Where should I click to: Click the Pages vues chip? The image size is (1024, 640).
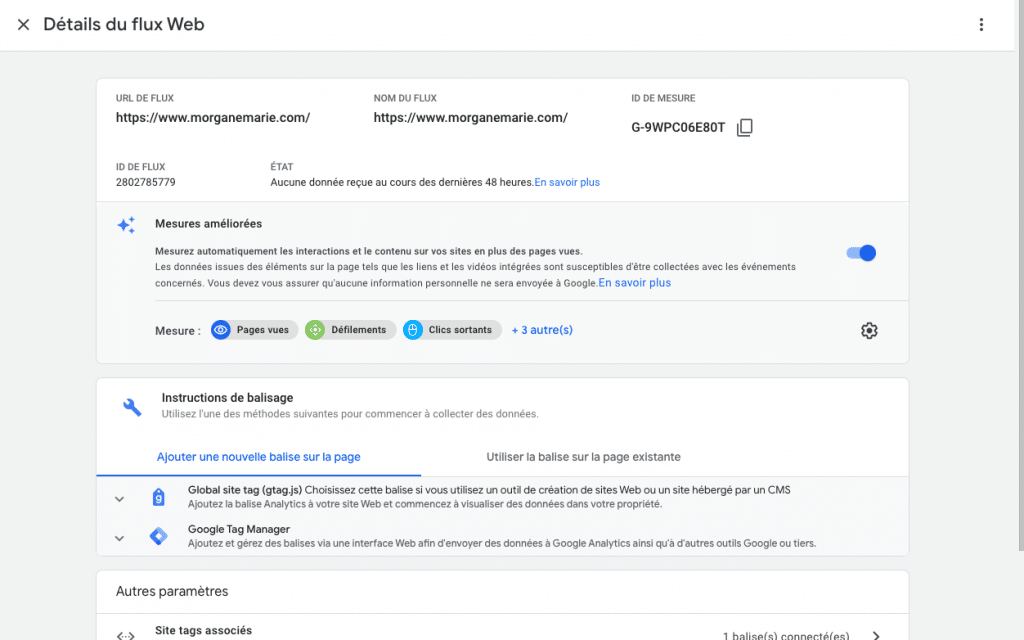pyautogui.click(x=254, y=330)
